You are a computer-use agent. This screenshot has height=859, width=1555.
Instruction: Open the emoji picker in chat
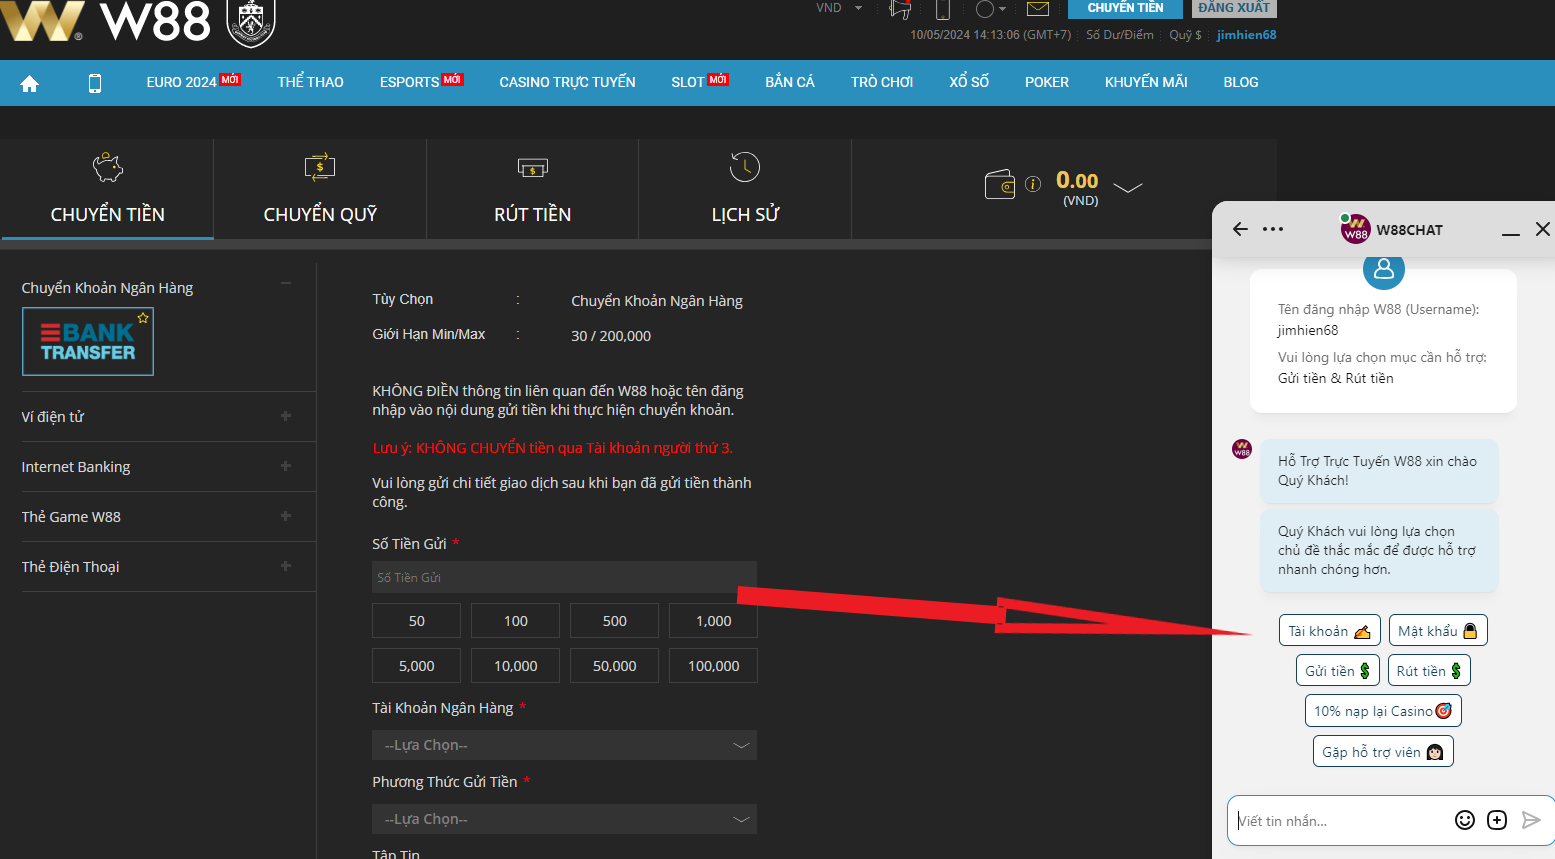[x=1465, y=820]
